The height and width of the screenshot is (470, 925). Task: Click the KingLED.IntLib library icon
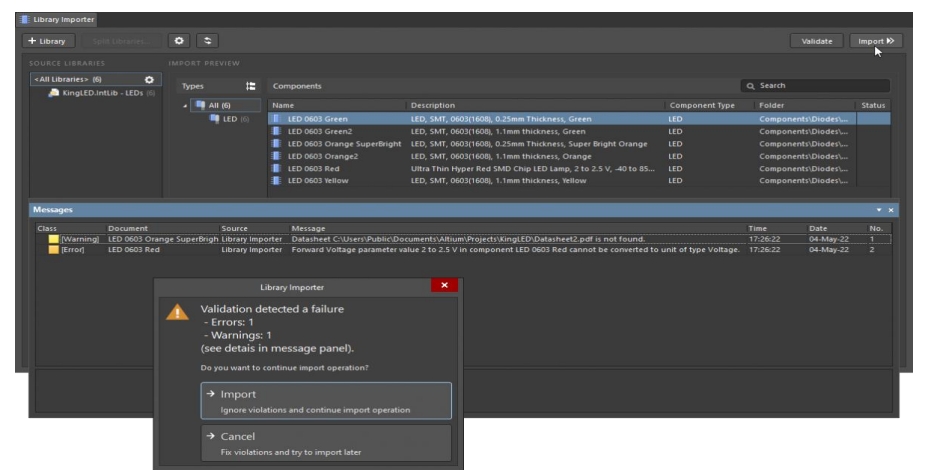[x=54, y=93]
